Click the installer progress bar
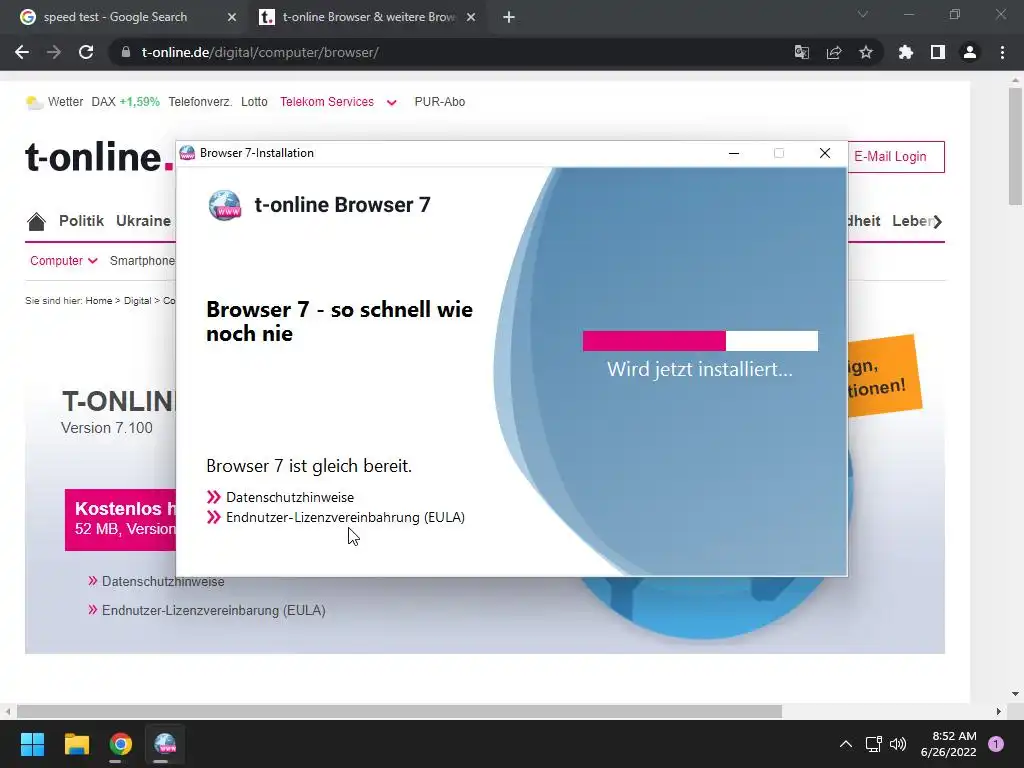Screen dimensions: 1024x768 (x=700, y=341)
